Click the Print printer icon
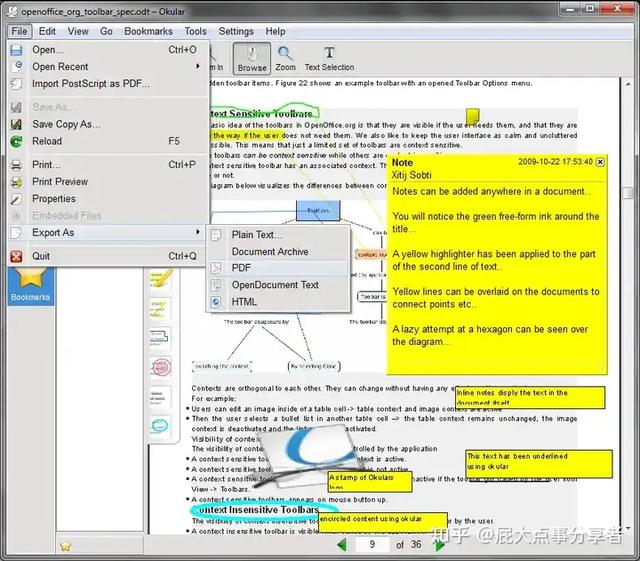The image size is (640, 561). point(16,165)
